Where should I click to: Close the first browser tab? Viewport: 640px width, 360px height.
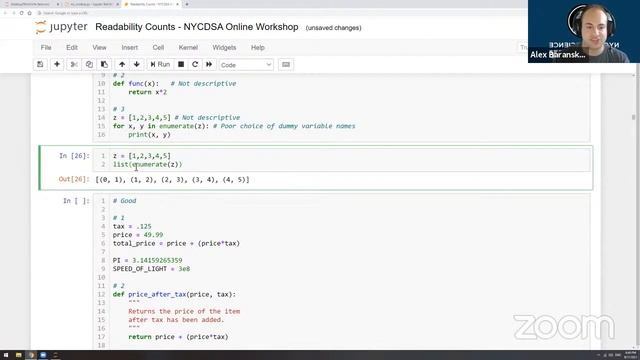tap(58, 4)
